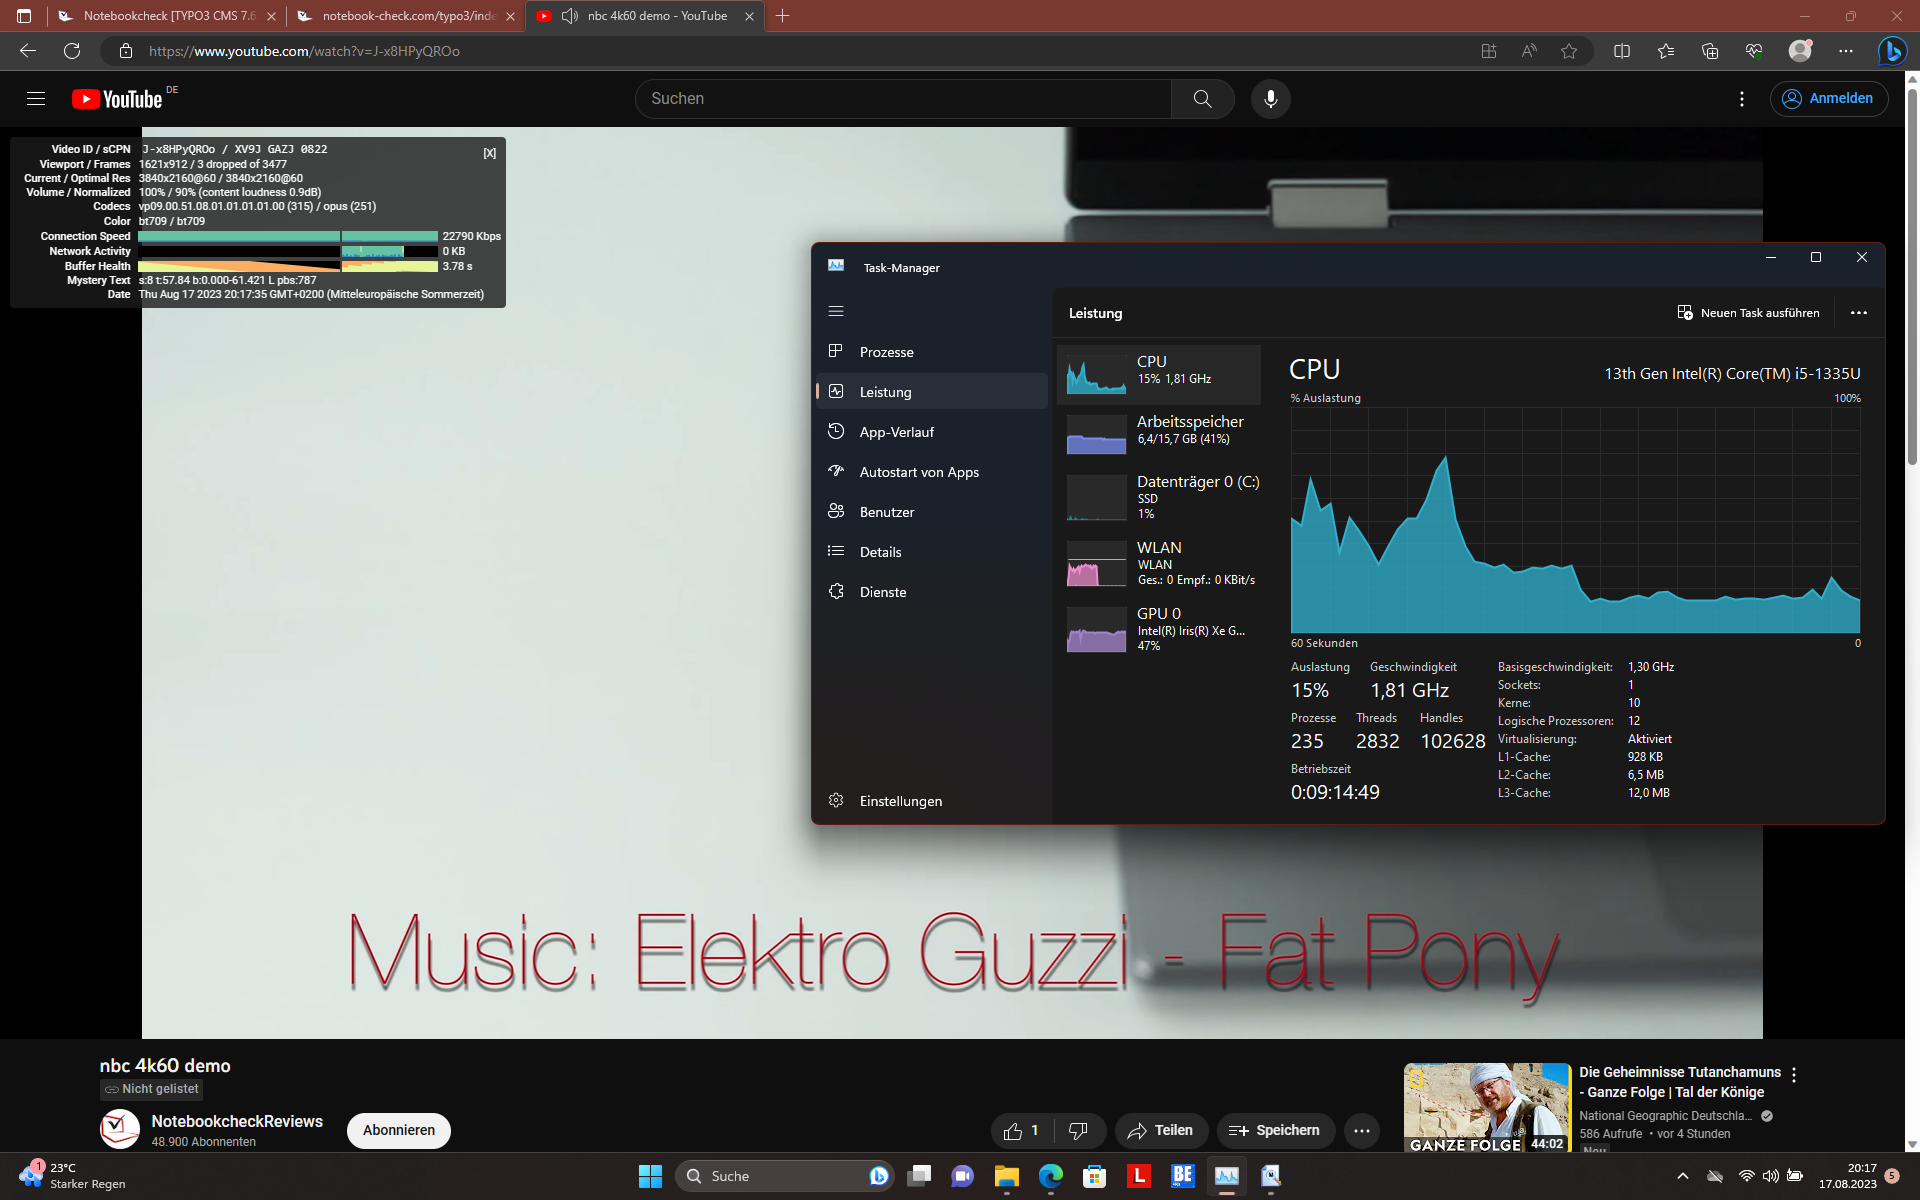The width and height of the screenshot is (1920, 1200).
Task: Close the stats for nerds overlay
Action: coord(489,153)
